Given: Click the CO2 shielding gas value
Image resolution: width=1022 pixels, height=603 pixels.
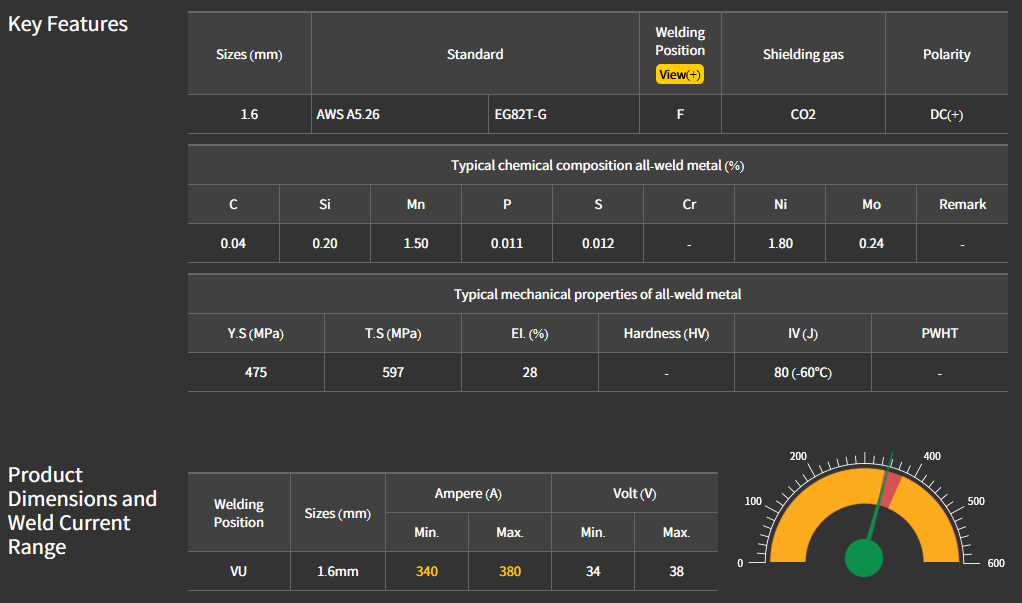Looking at the screenshot, I should point(803,115).
